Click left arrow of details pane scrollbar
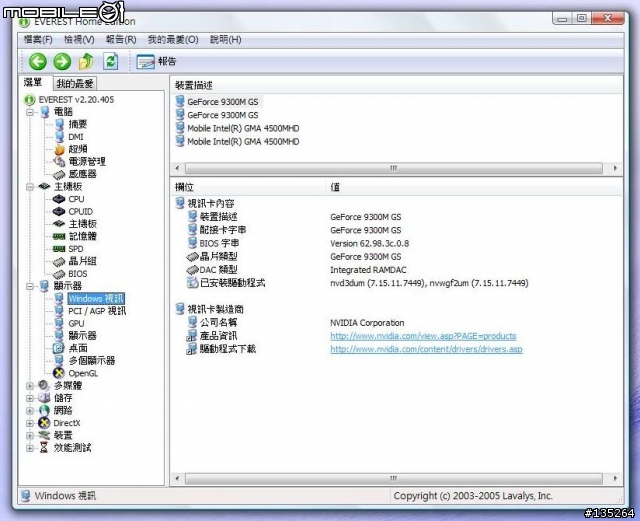The height and width of the screenshot is (521, 640). pos(177,478)
